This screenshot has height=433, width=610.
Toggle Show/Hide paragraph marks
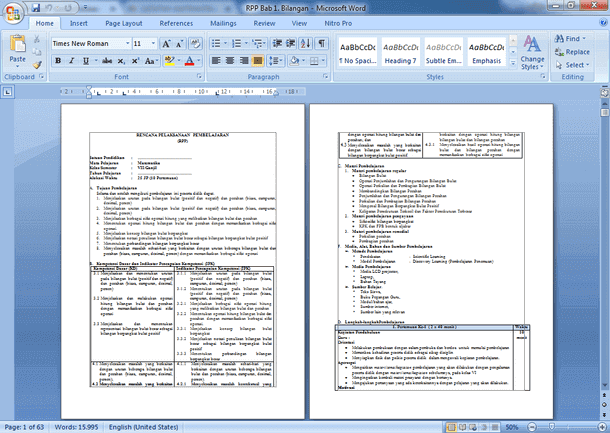(x=322, y=43)
